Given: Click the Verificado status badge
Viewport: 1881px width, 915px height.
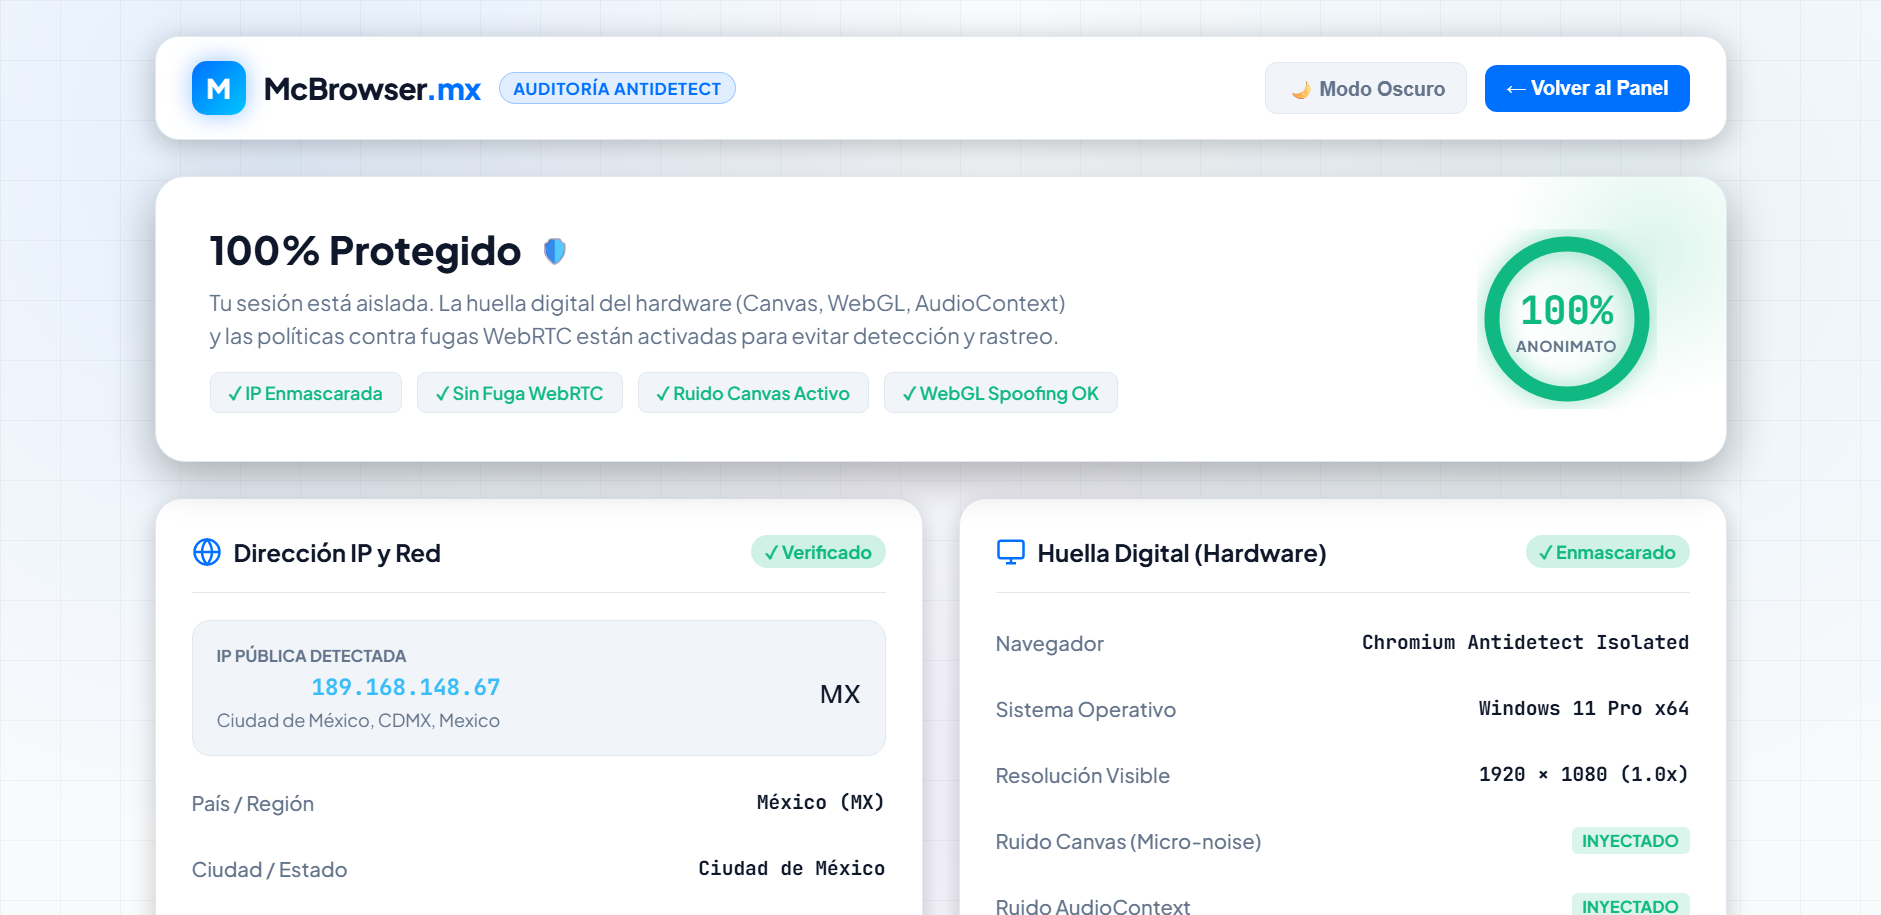Looking at the screenshot, I should coord(818,552).
